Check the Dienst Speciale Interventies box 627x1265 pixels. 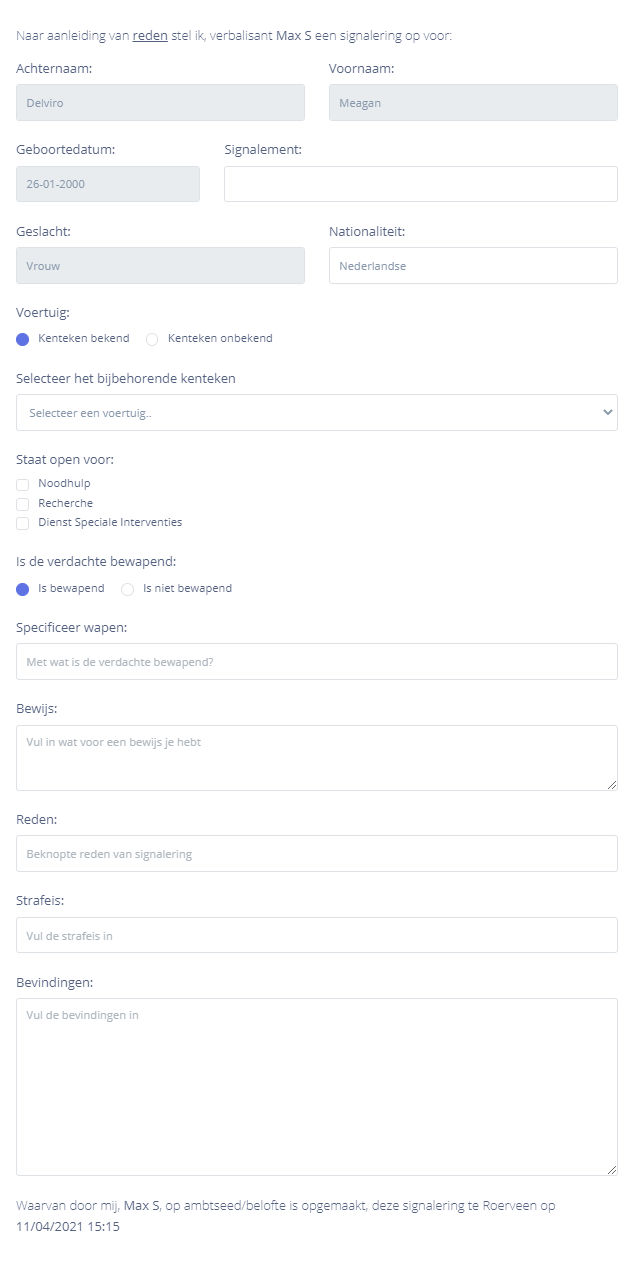[23, 523]
